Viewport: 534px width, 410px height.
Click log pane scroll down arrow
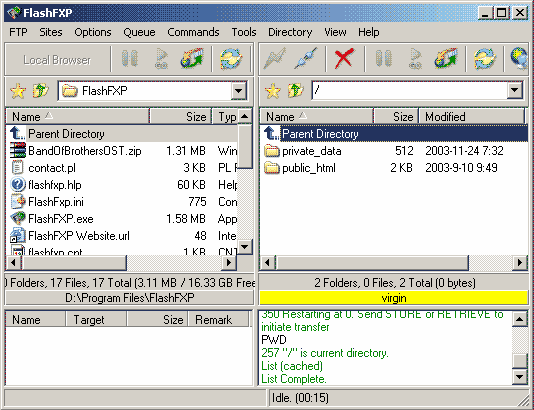point(520,376)
